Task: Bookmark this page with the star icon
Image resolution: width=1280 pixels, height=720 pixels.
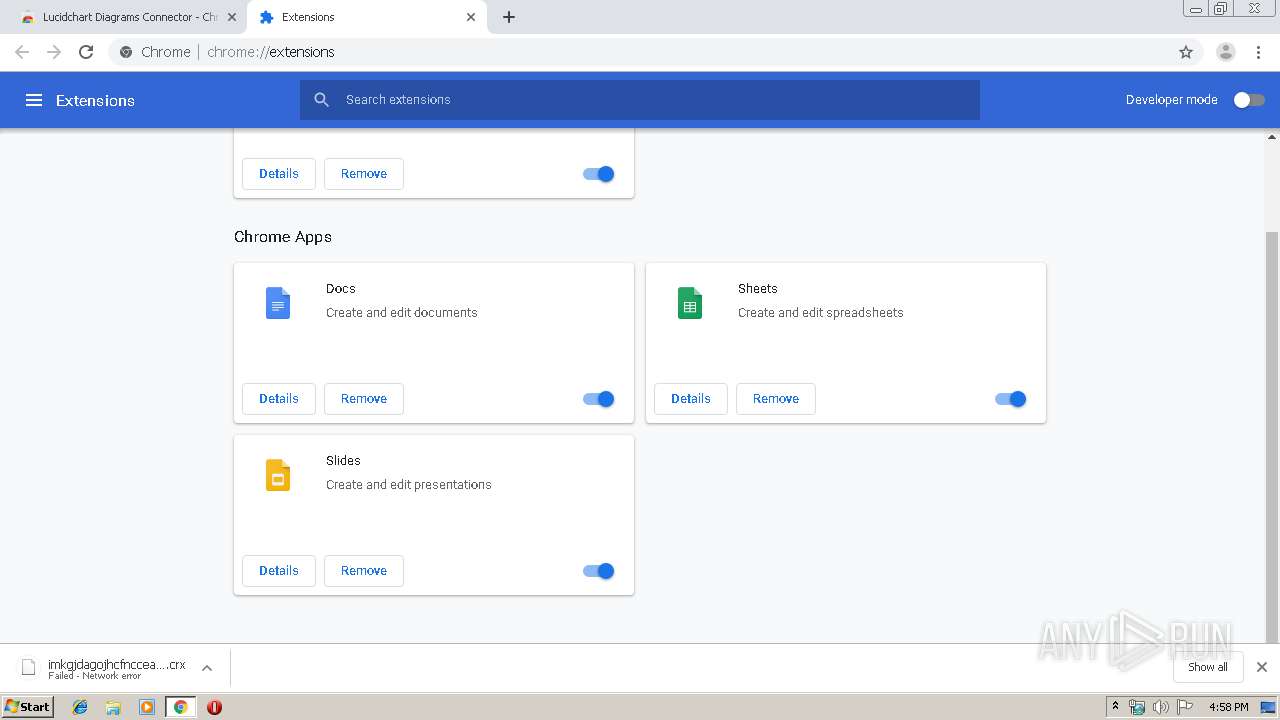Action: (x=1186, y=52)
